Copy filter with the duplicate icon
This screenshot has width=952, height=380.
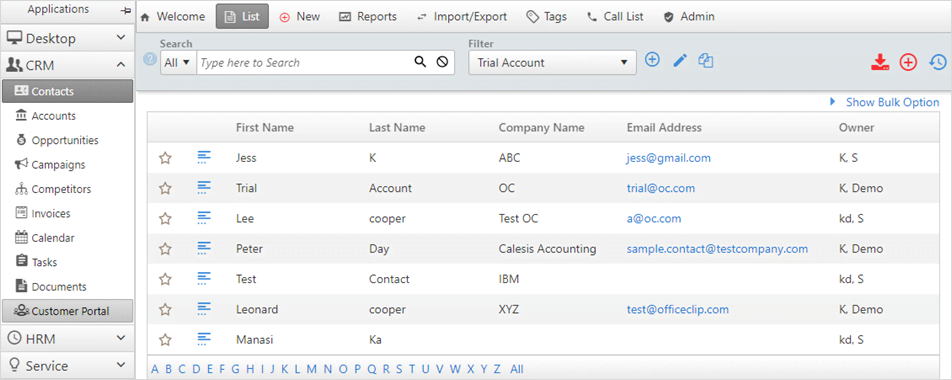click(706, 60)
